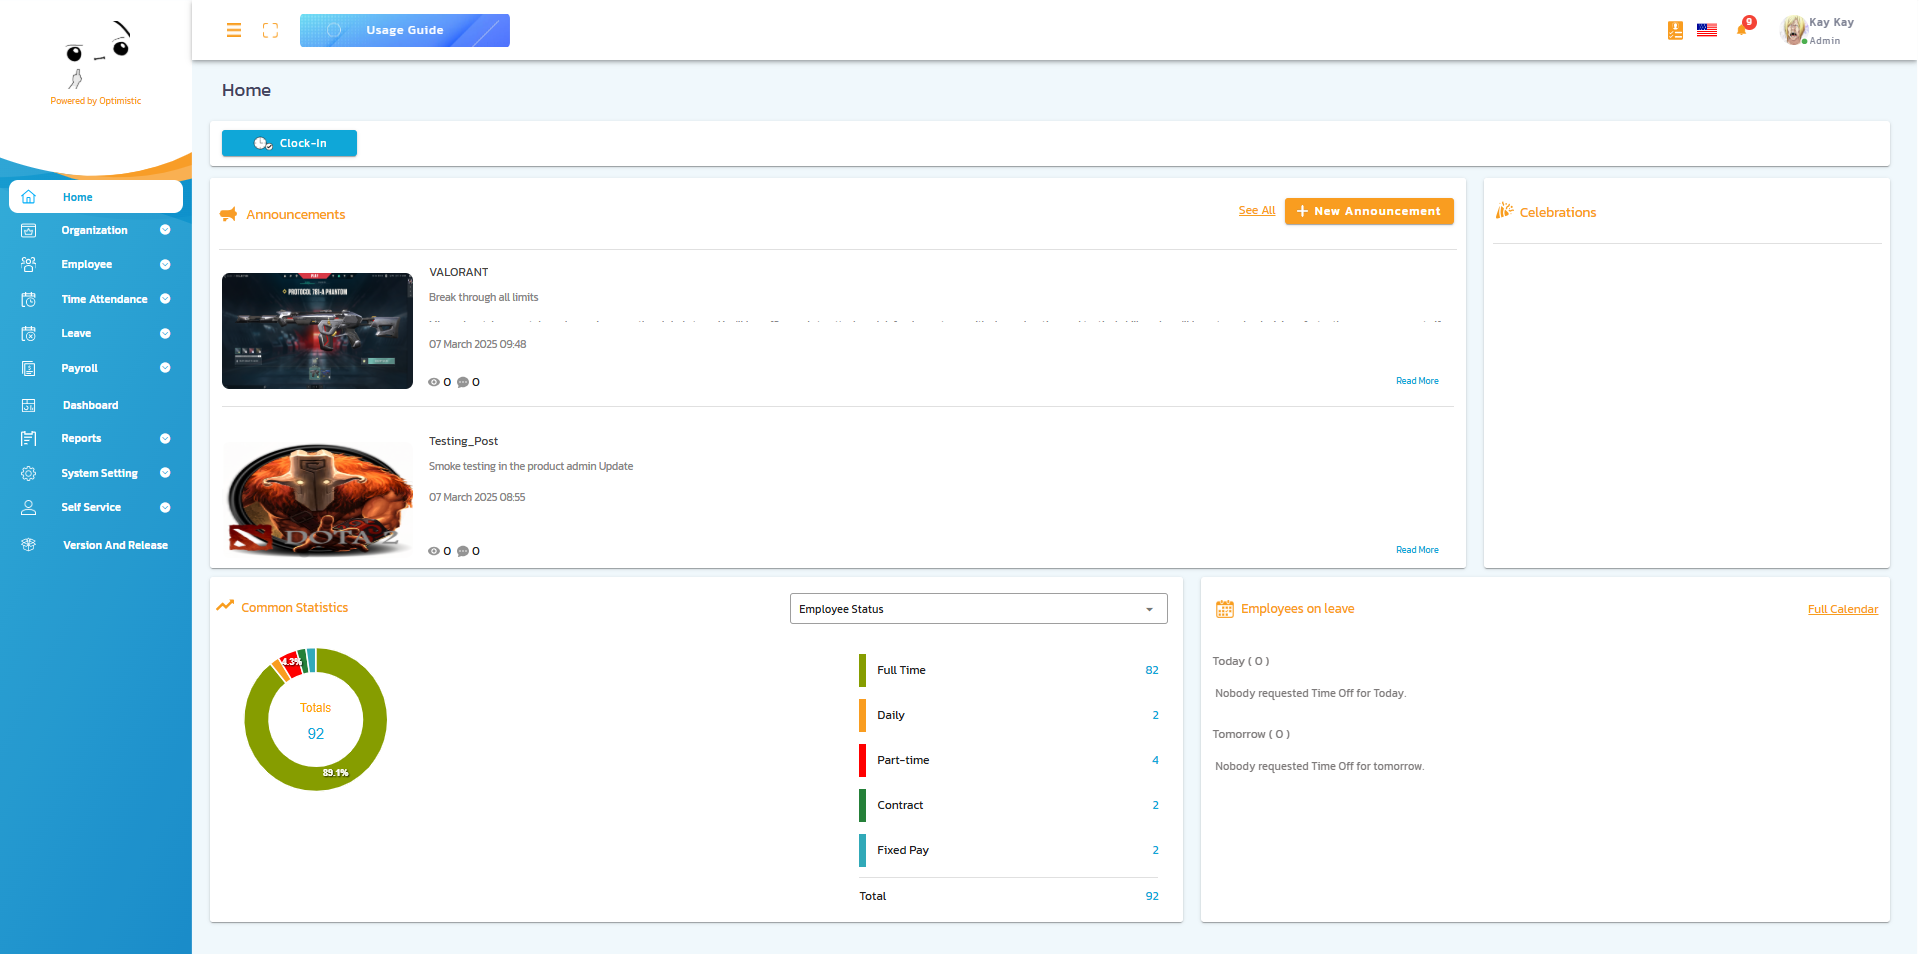Click comment bubble on Testing_Post
This screenshot has width=1919, height=954.
[463, 551]
